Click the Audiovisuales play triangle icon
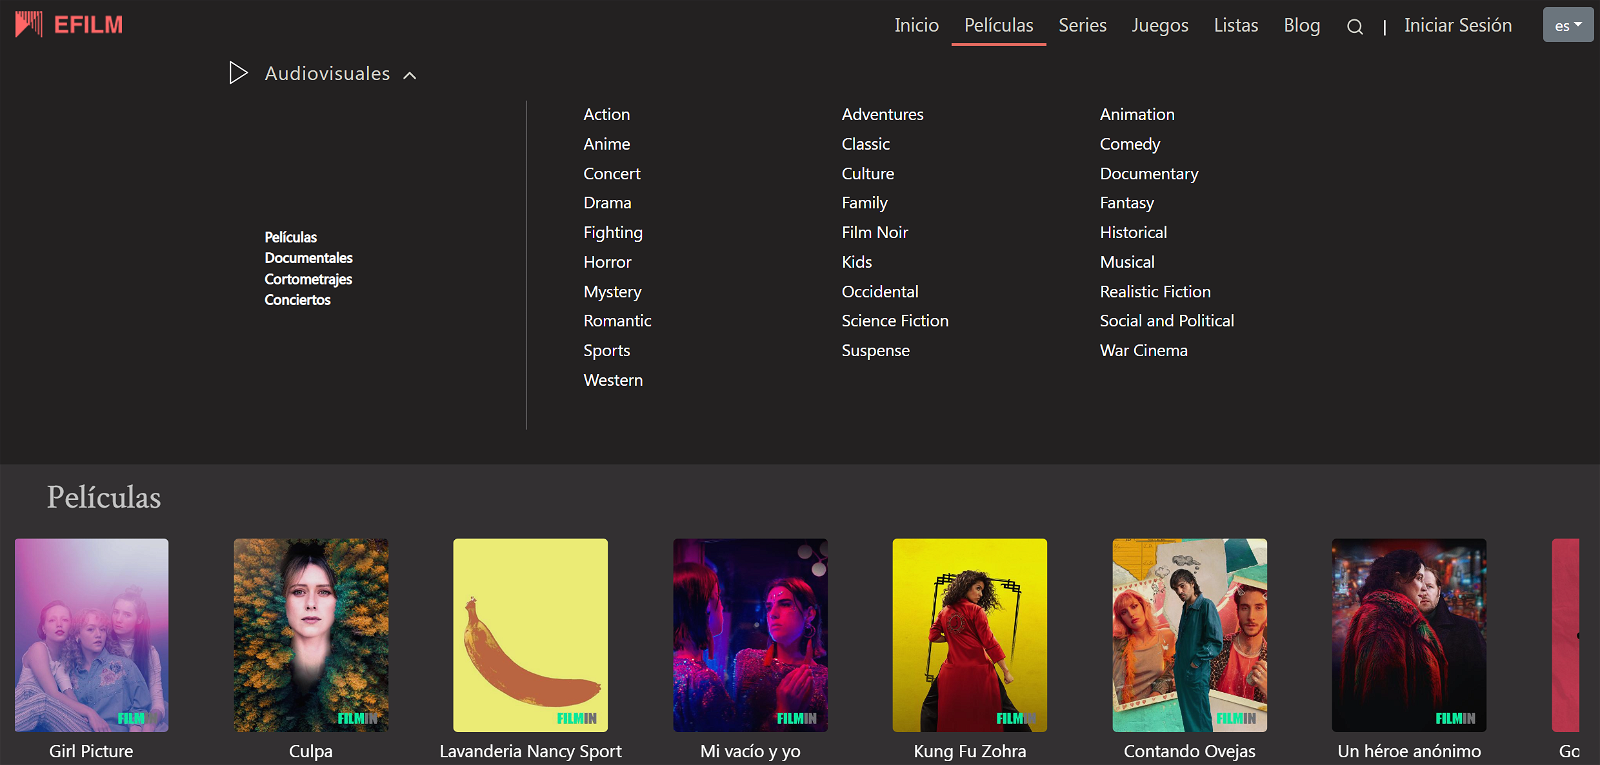 coord(238,73)
